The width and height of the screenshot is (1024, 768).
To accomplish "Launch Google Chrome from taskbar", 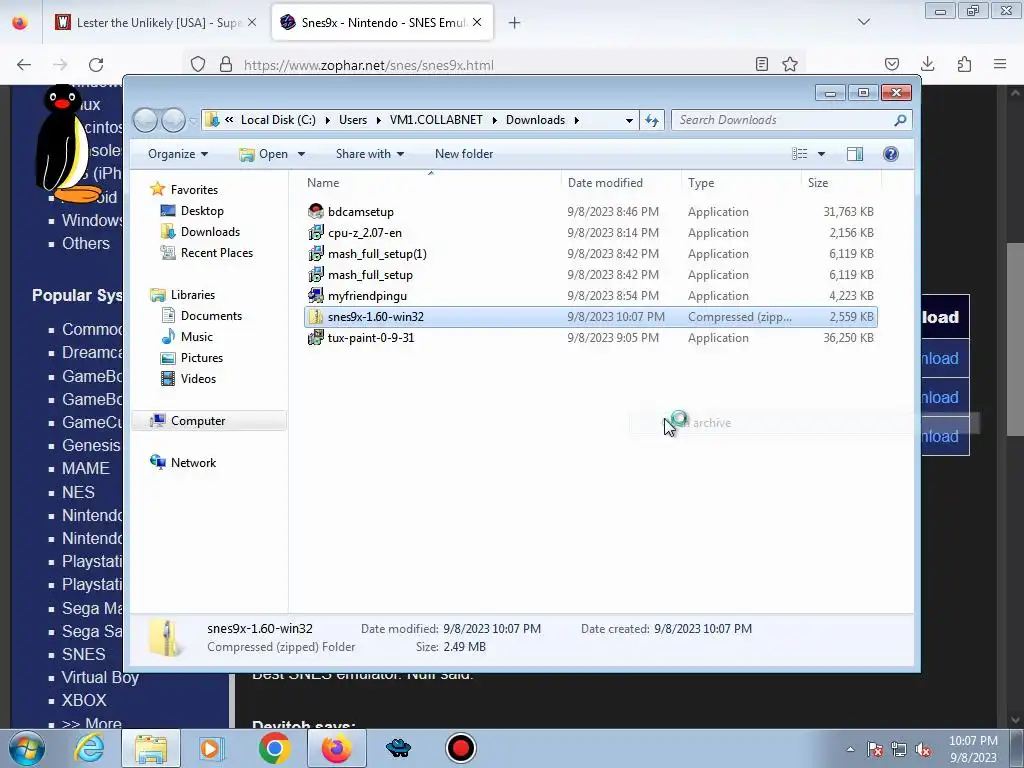I will 274,748.
